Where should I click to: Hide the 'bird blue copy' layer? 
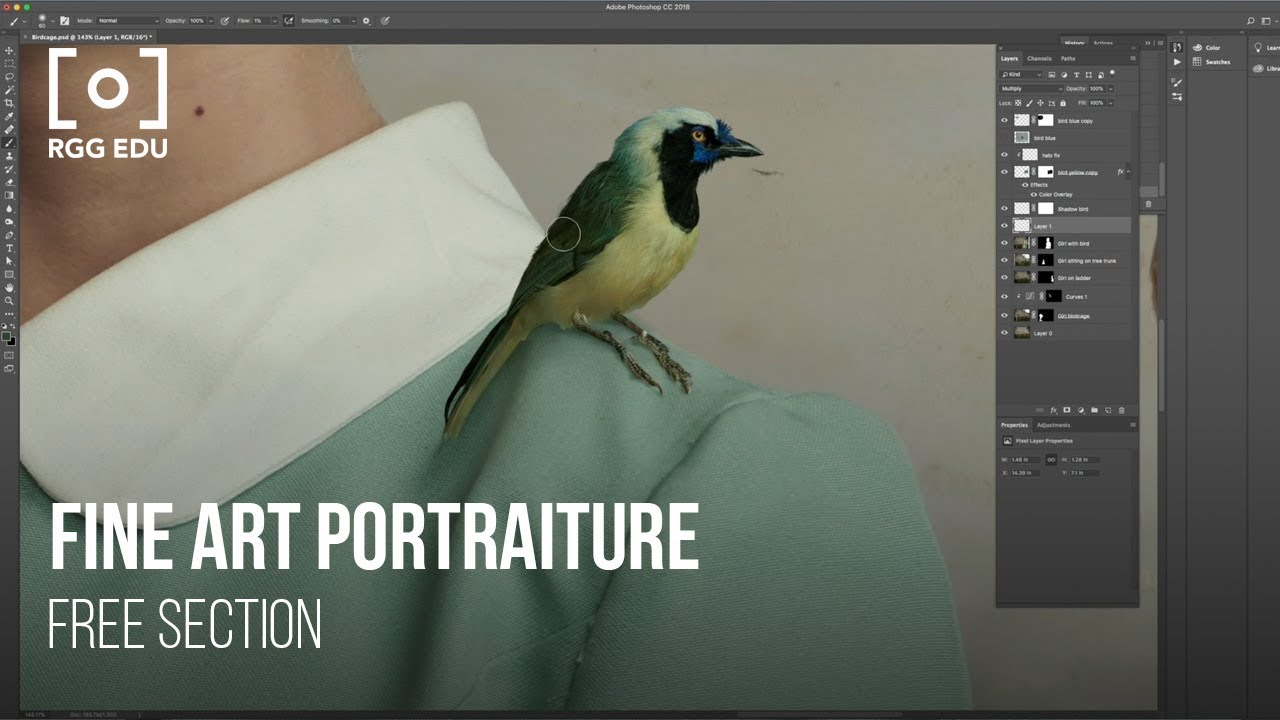pos(1005,120)
